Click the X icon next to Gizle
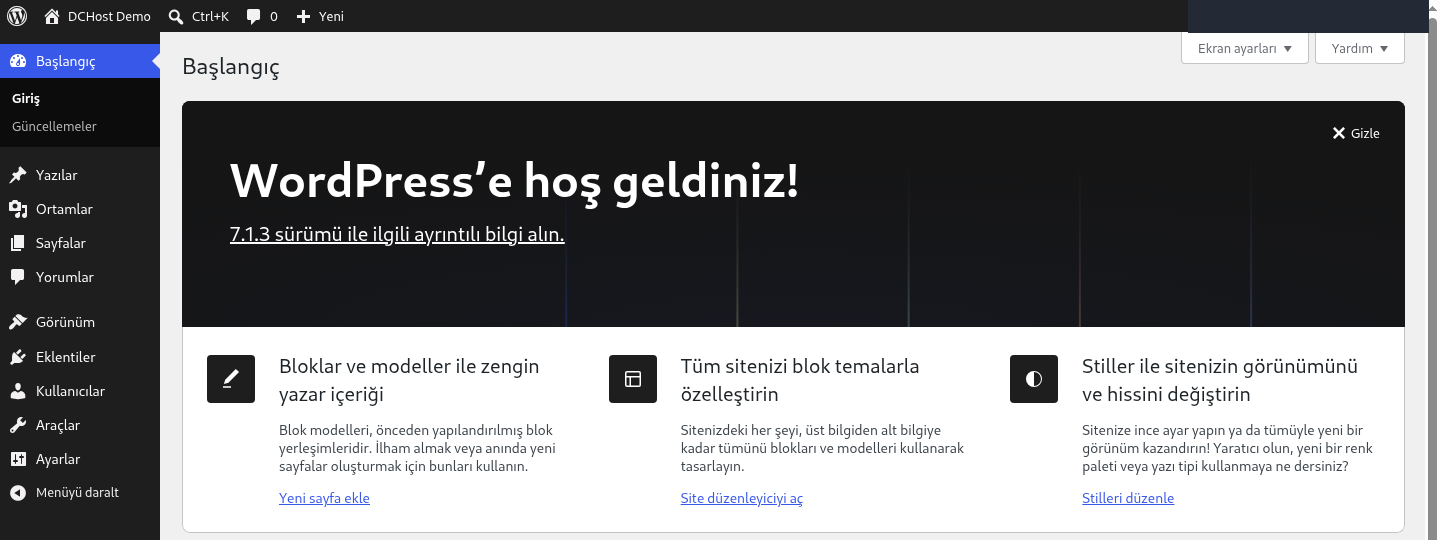 (x=1339, y=133)
